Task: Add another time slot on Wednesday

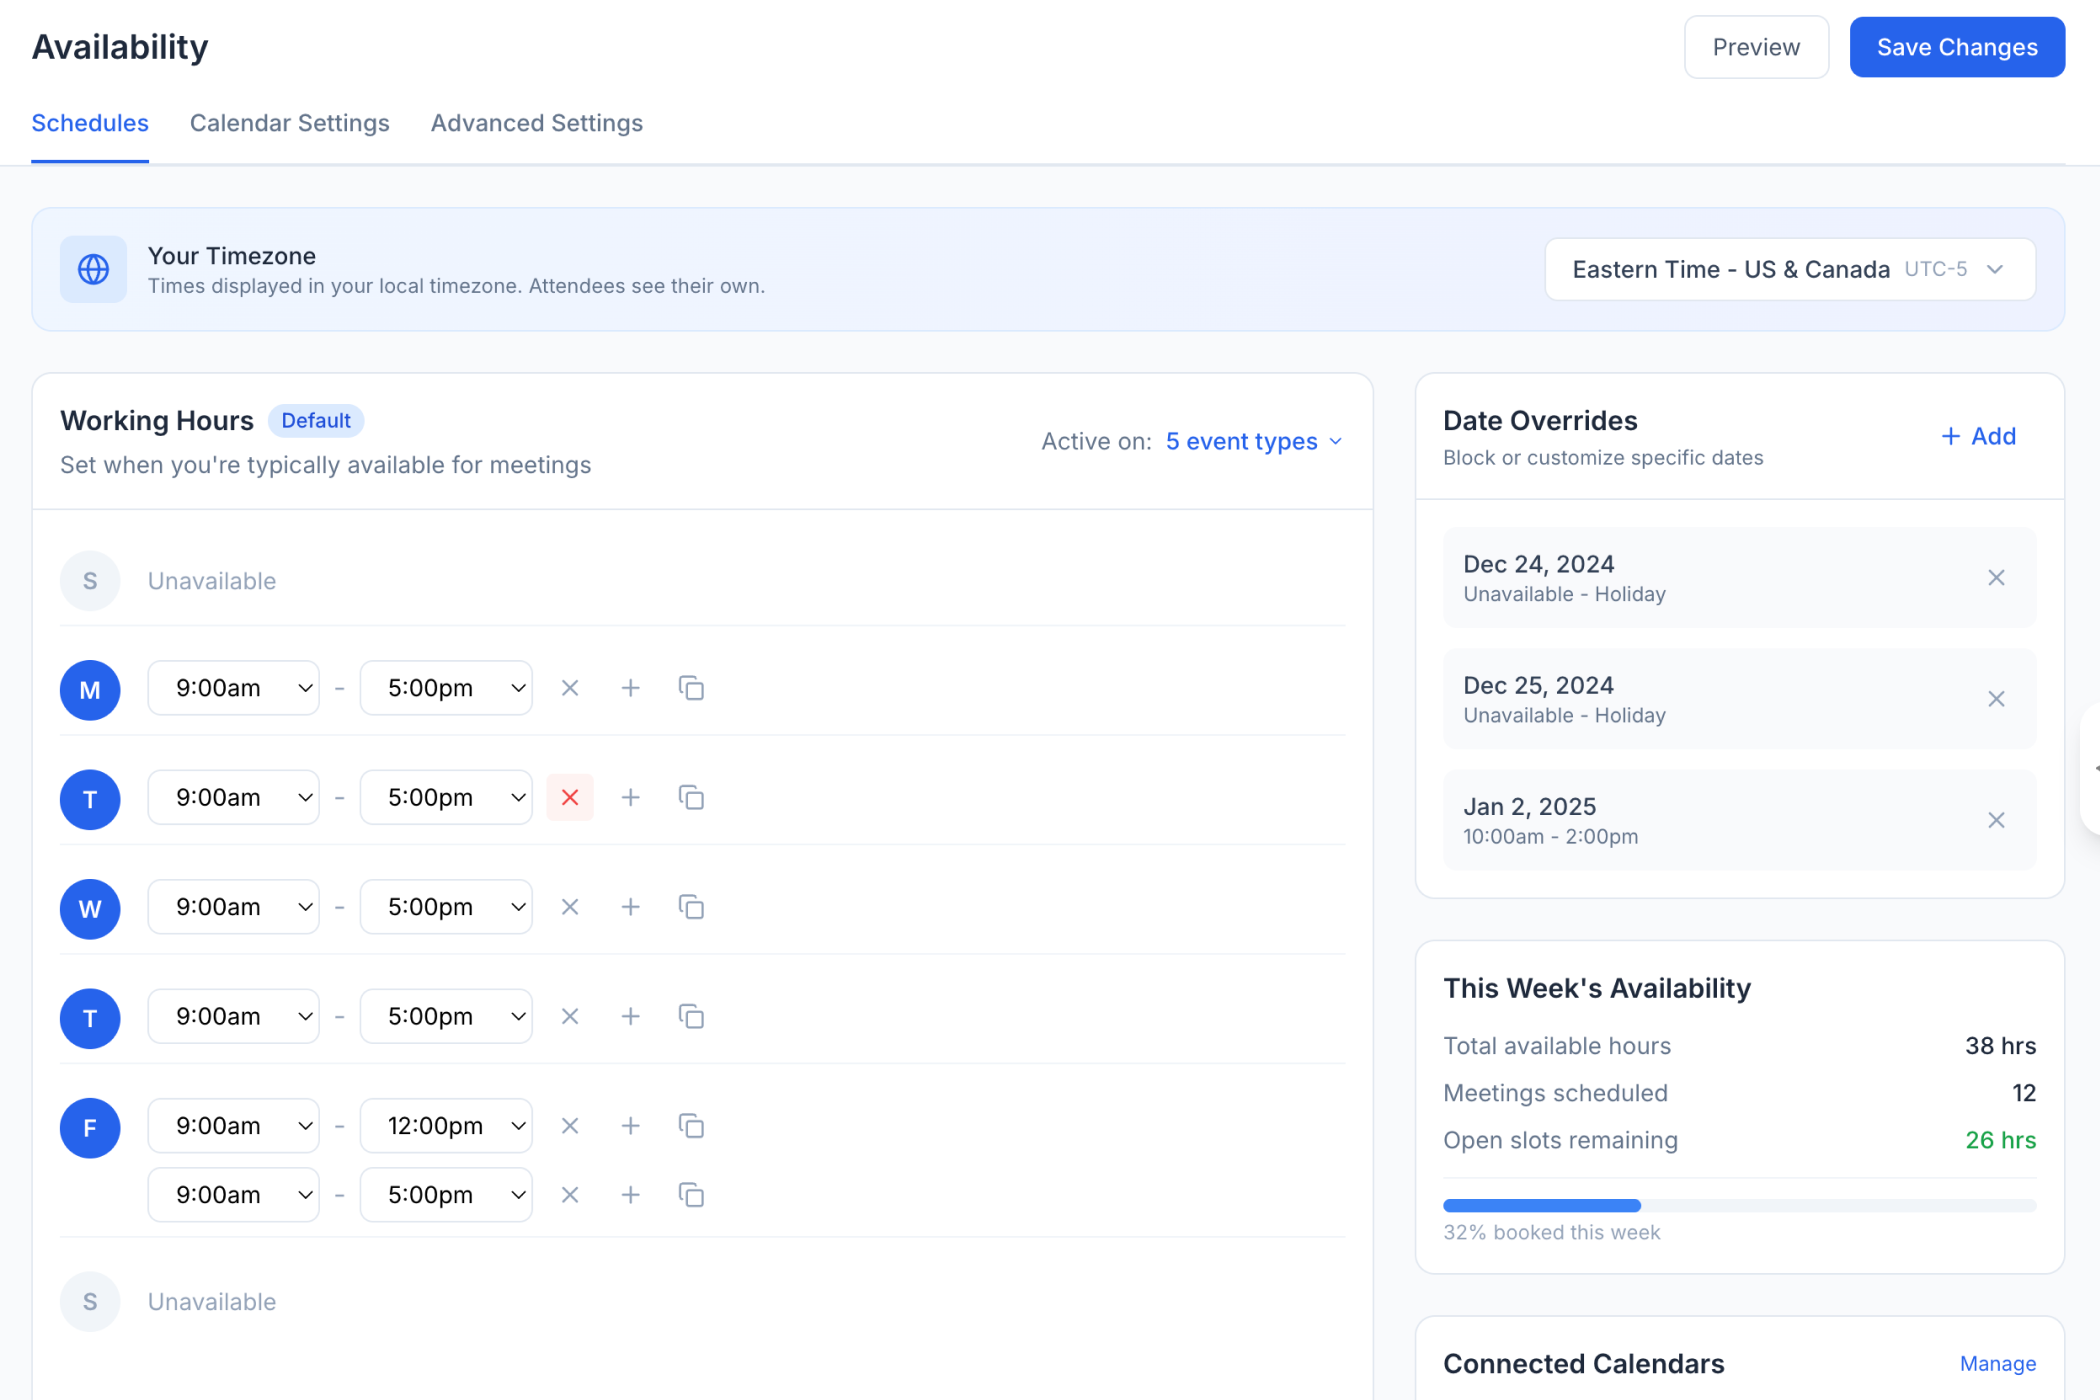Action: coord(630,907)
